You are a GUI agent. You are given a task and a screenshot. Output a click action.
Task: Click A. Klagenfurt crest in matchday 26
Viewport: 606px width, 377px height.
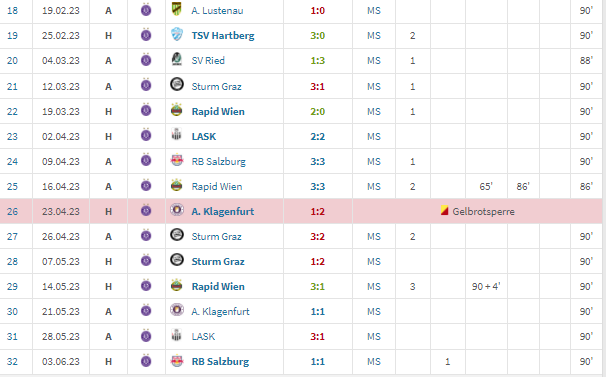[x=177, y=210]
